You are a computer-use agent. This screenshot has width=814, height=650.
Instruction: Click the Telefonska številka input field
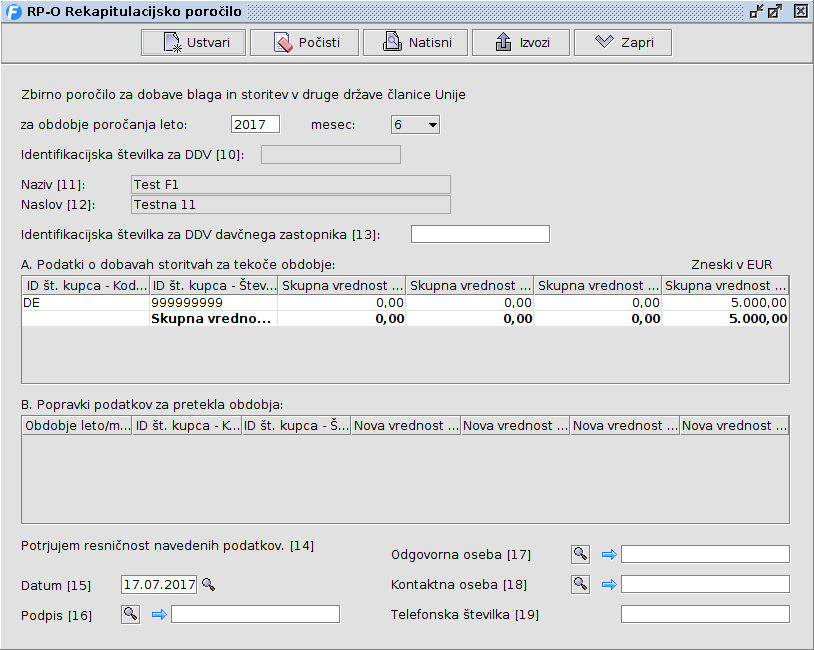(705, 614)
